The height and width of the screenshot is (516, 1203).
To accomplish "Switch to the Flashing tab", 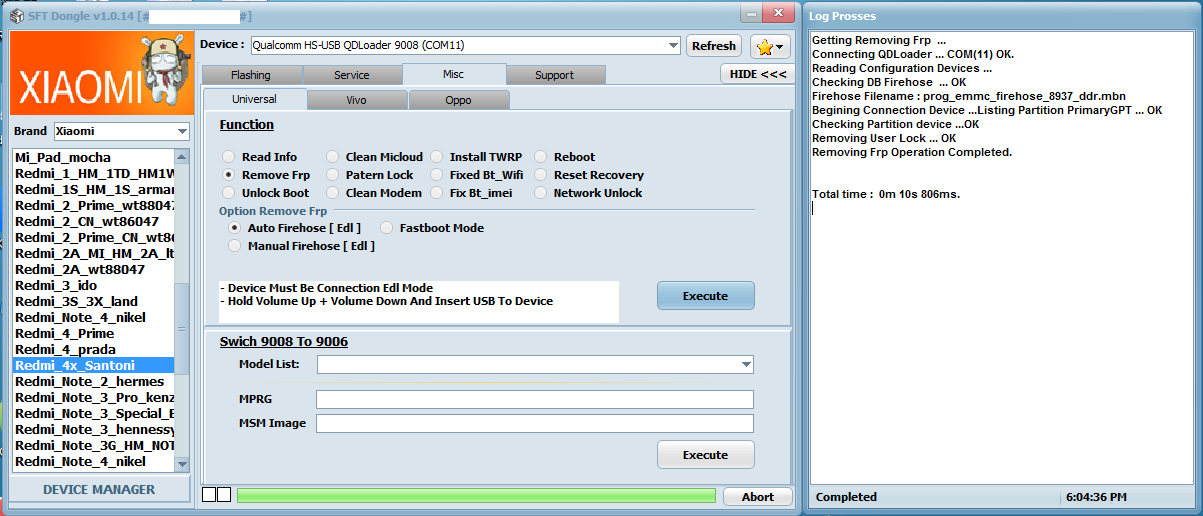I will point(251,75).
